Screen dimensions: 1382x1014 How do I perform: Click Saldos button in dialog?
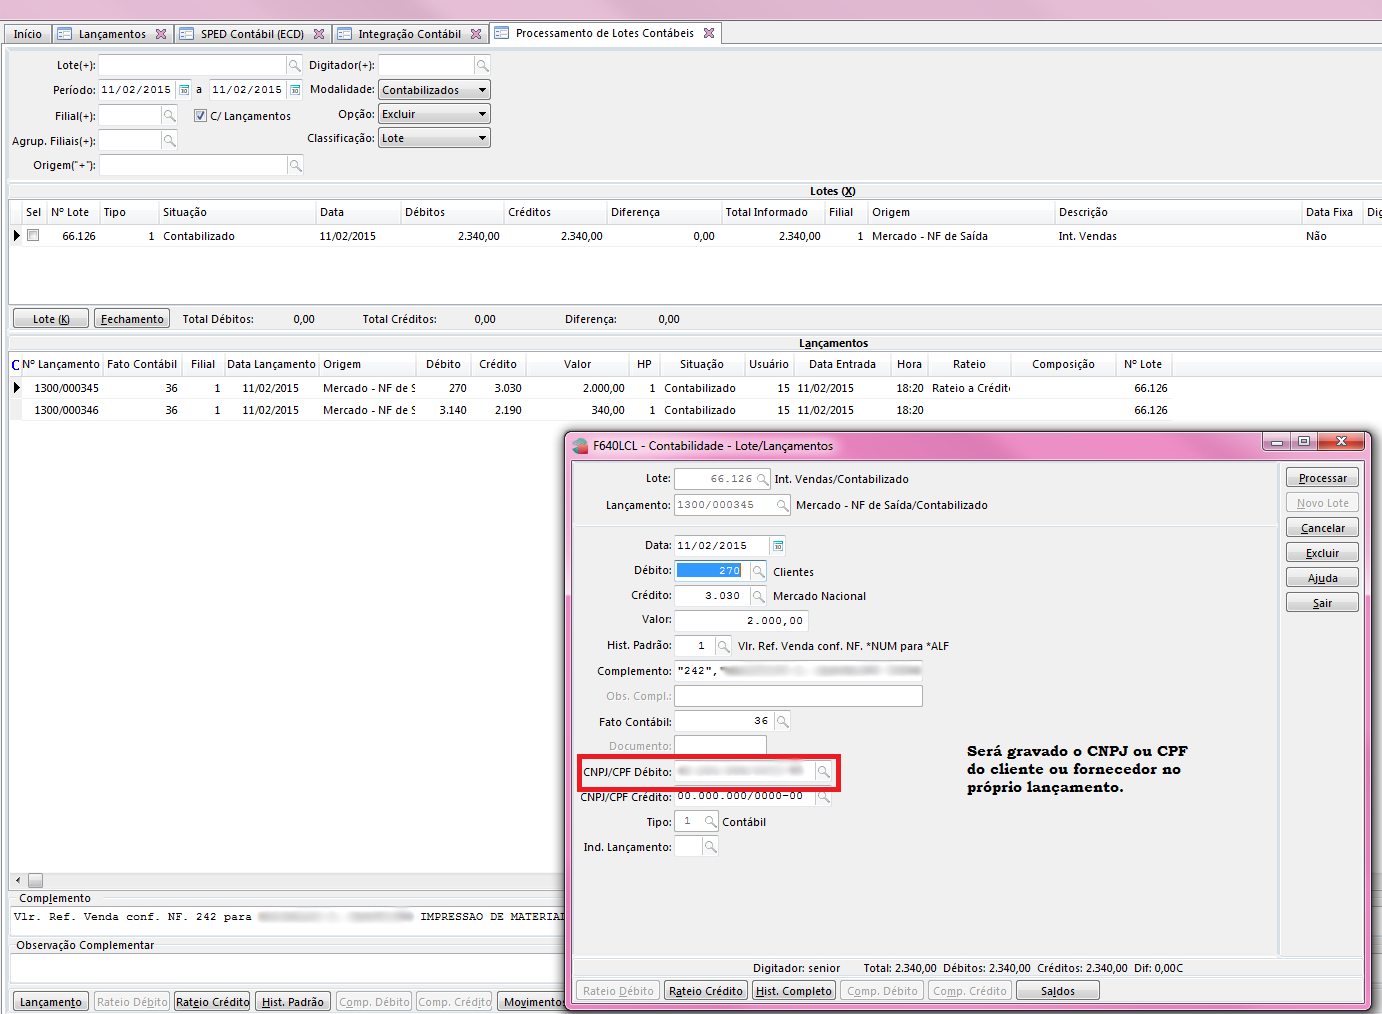tap(1057, 991)
